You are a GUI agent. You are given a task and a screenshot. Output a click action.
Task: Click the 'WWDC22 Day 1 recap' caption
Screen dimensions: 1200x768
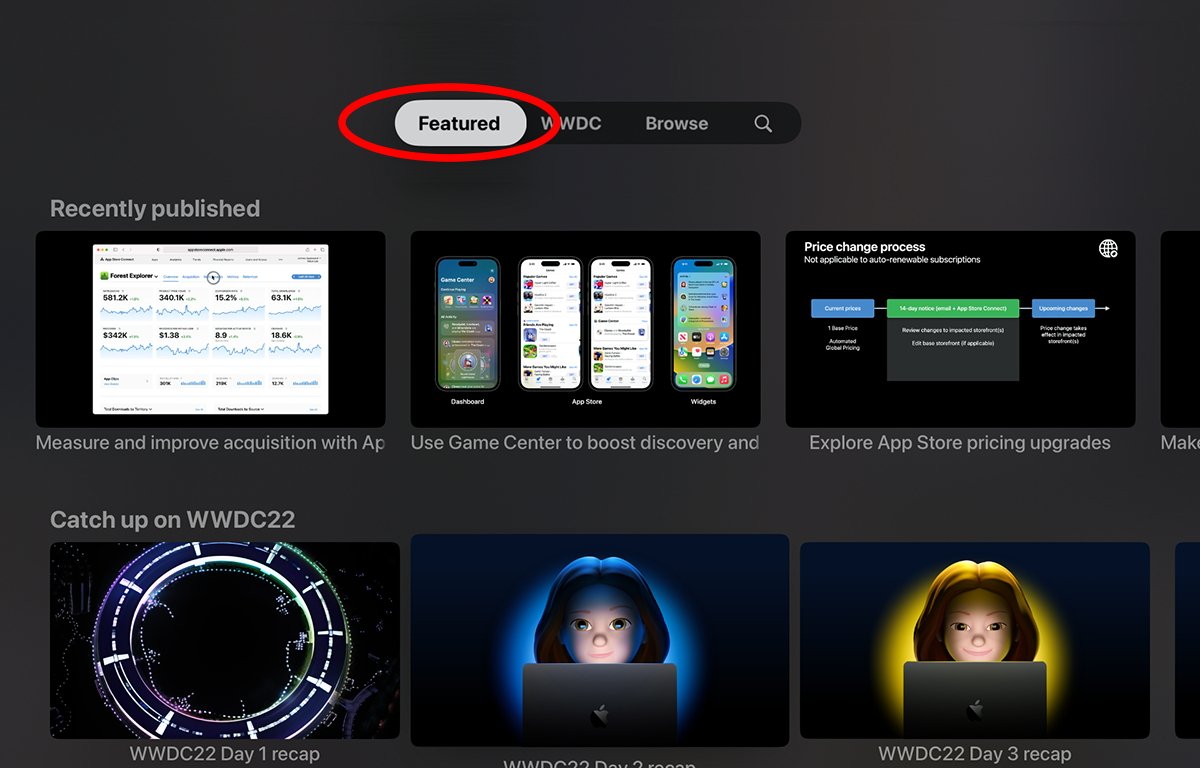(224, 754)
